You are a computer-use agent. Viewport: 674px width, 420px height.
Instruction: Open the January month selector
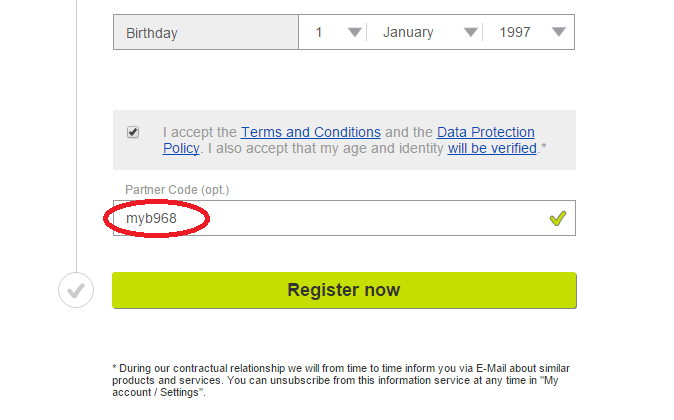425,32
